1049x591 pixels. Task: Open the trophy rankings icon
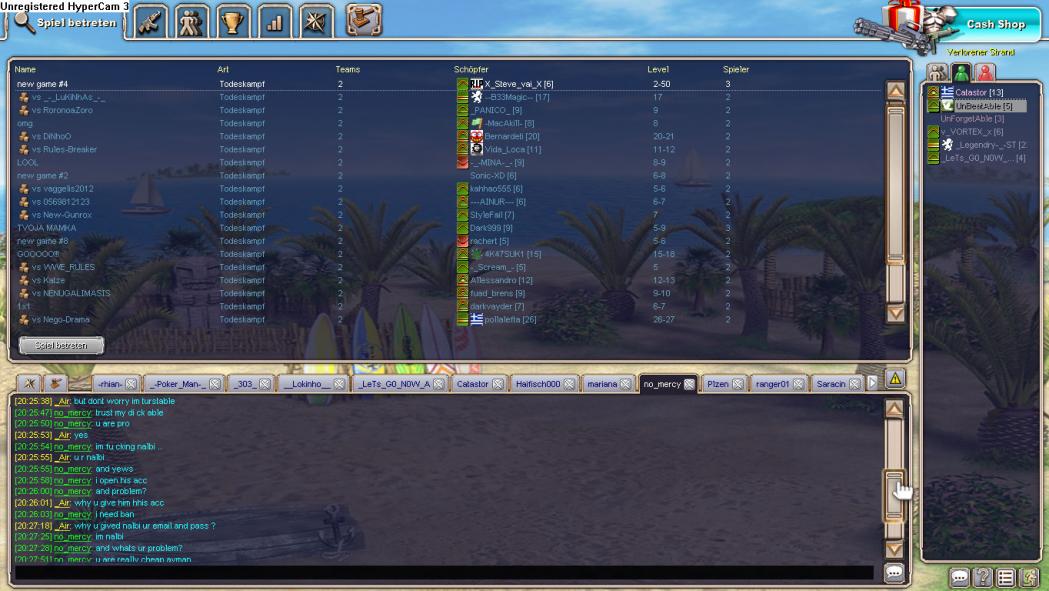tap(233, 21)
